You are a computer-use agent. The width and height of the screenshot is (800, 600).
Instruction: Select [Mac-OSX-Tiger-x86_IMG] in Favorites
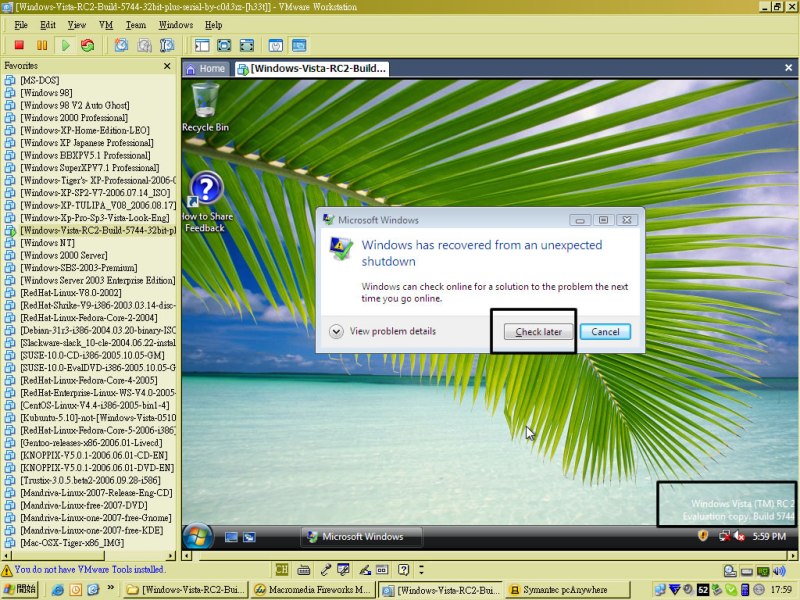pos(72,543)
